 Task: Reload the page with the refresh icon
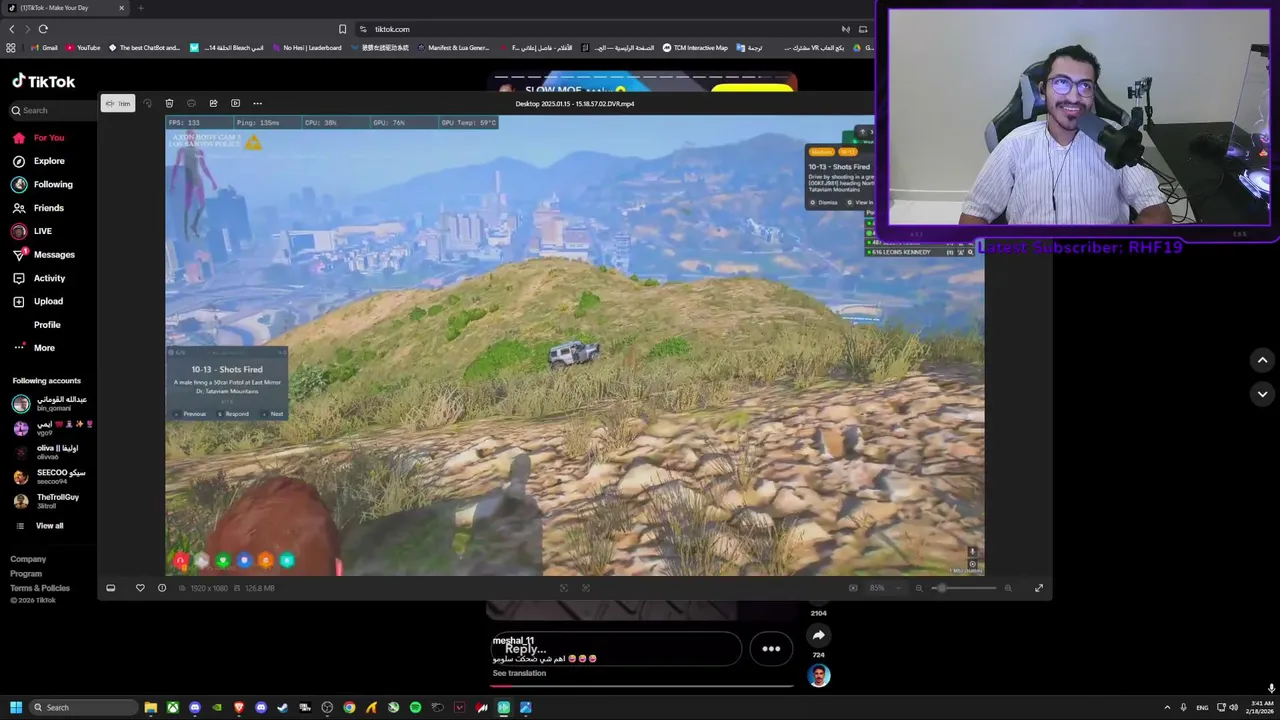pos(43,29)
